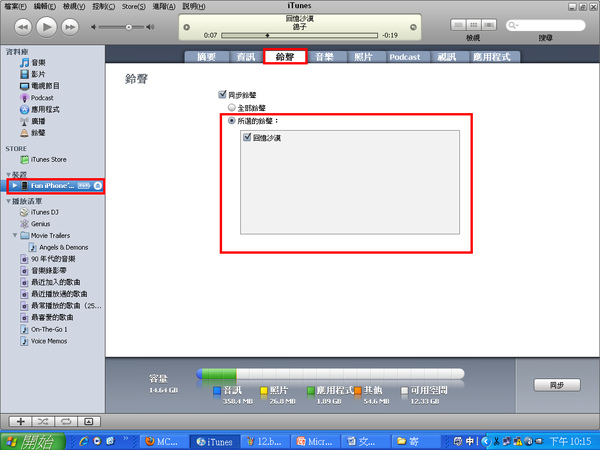Click the add playlist plus button
The height and width of the screenshot is (450, 600).
coord(21,421)
